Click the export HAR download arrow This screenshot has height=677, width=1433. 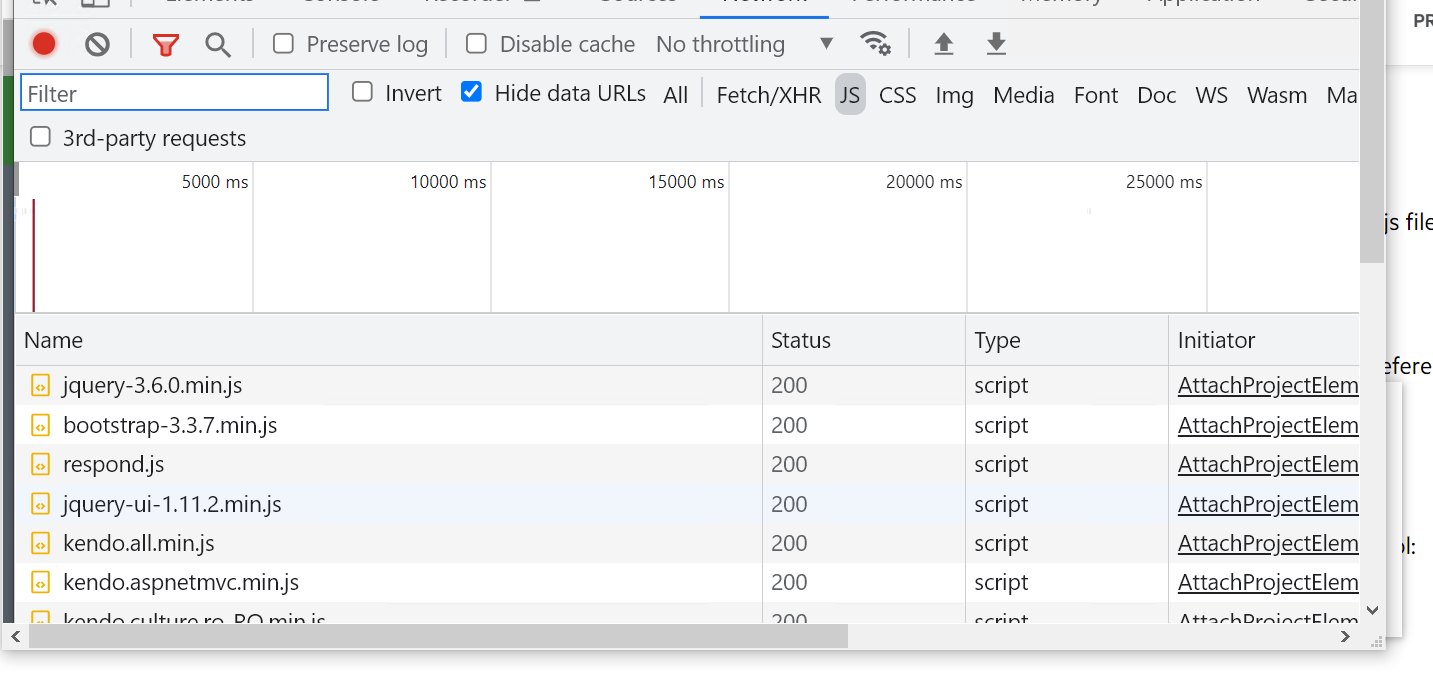pyautogui.click(x=996, y=44)
